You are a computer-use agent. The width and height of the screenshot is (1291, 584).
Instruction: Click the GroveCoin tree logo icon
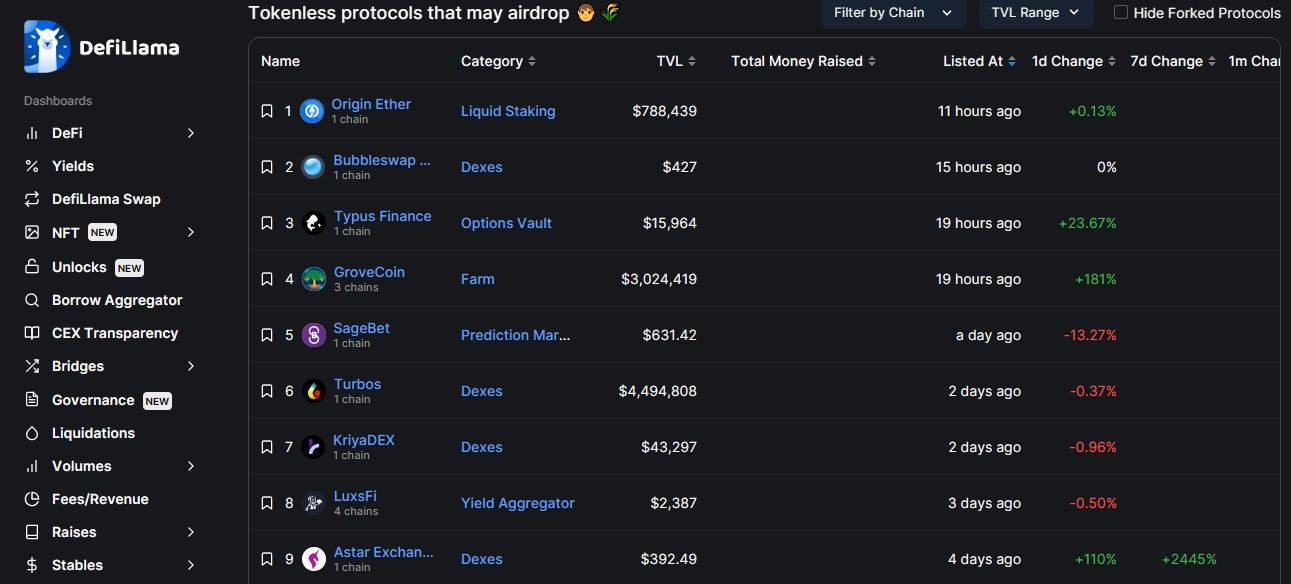[x=314, y=279]
